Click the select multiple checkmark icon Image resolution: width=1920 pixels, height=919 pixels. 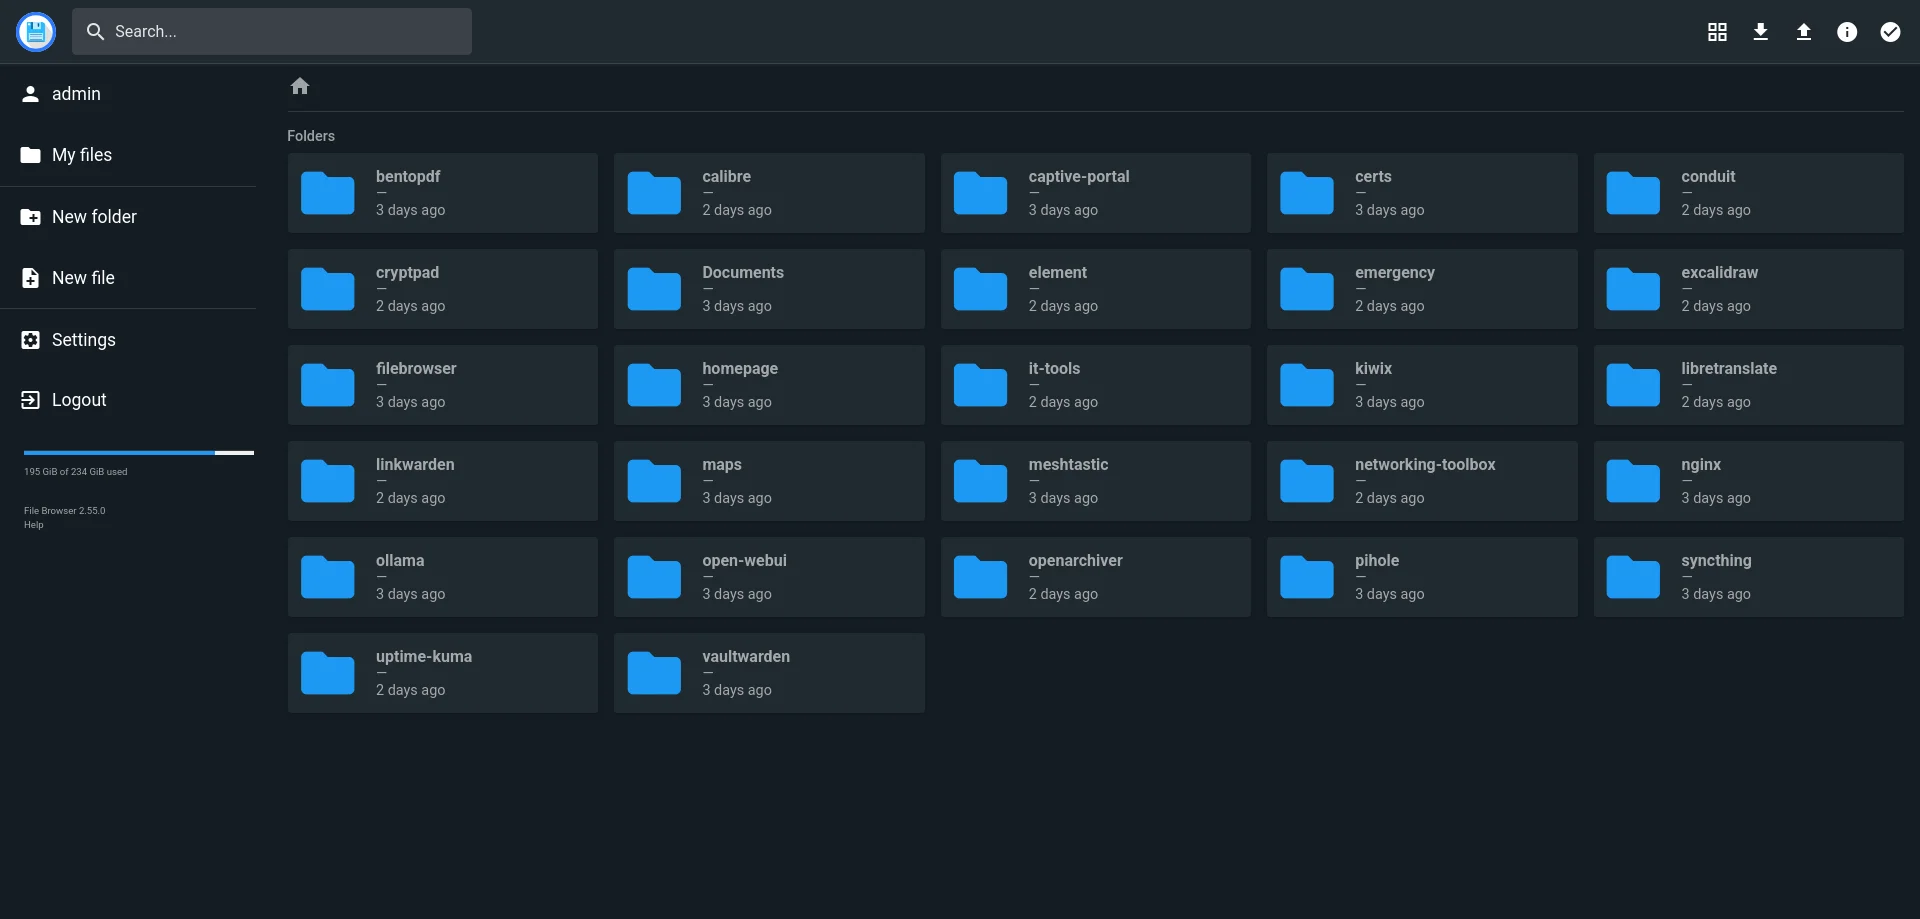tap(1890, 32)
